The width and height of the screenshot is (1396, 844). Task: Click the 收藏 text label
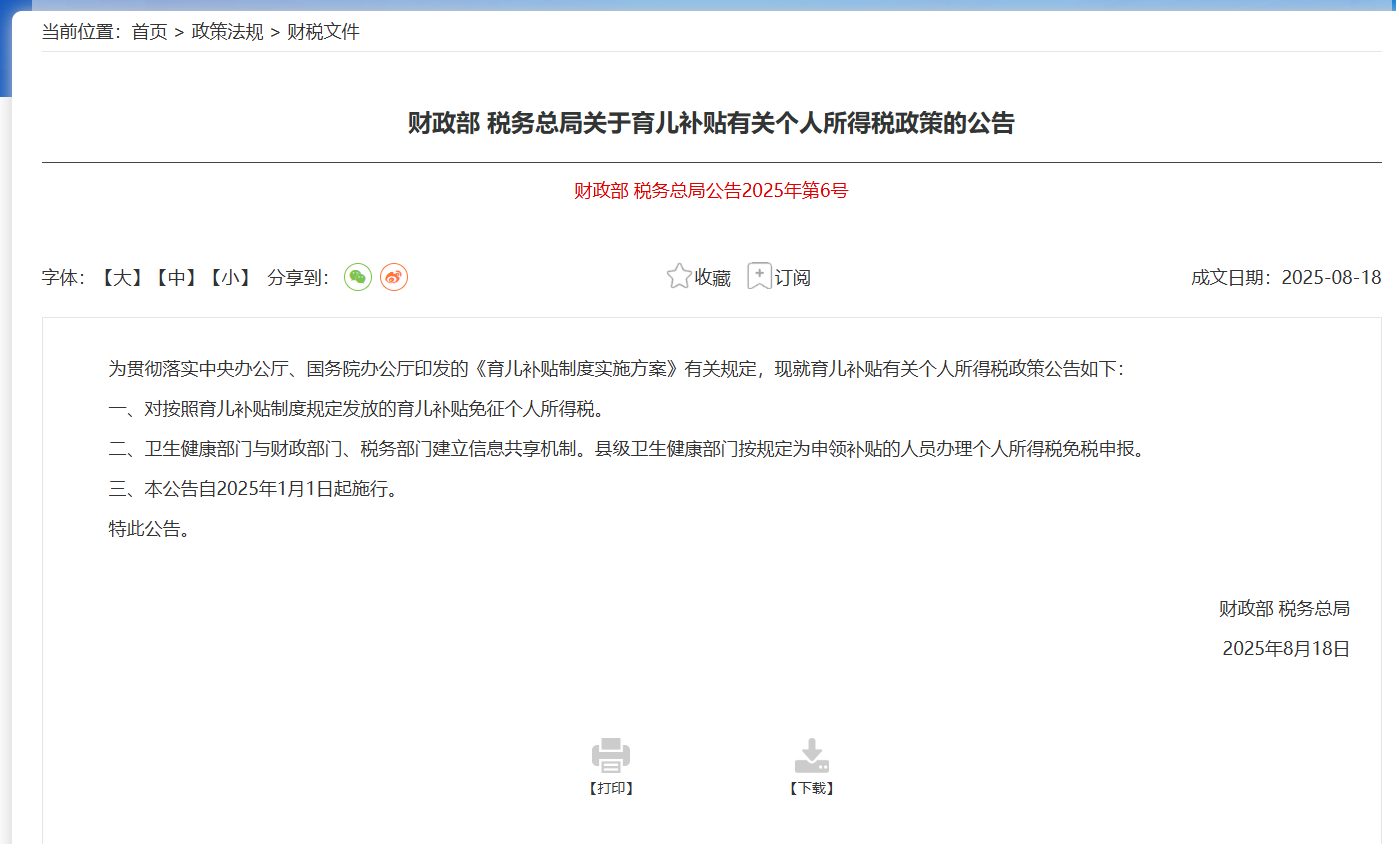pyautogui.click(x=713, y=278)
